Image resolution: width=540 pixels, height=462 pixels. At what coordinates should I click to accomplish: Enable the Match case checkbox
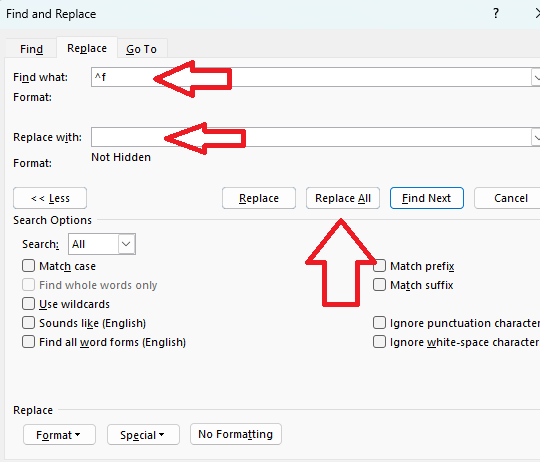29,266
